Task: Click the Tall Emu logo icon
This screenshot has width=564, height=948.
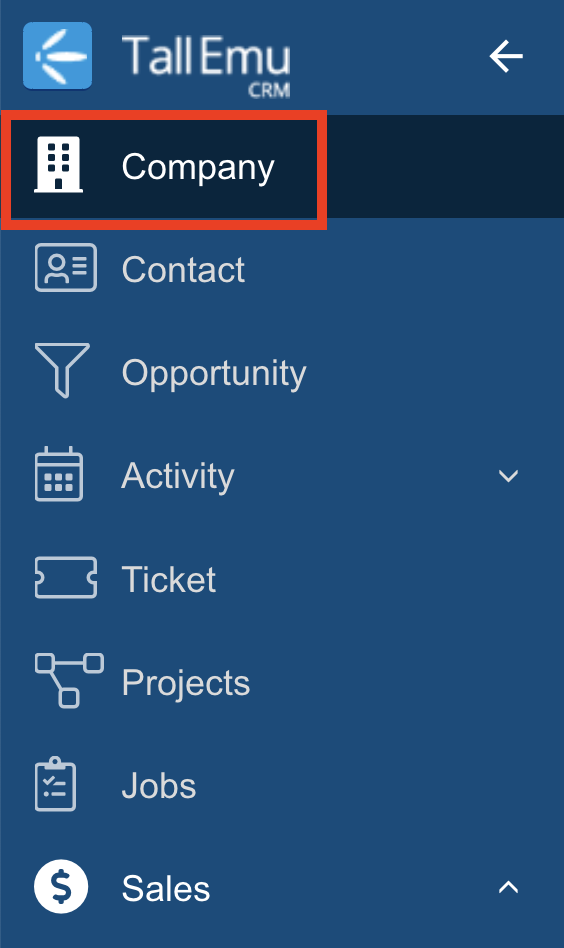Action: [57, 56]
